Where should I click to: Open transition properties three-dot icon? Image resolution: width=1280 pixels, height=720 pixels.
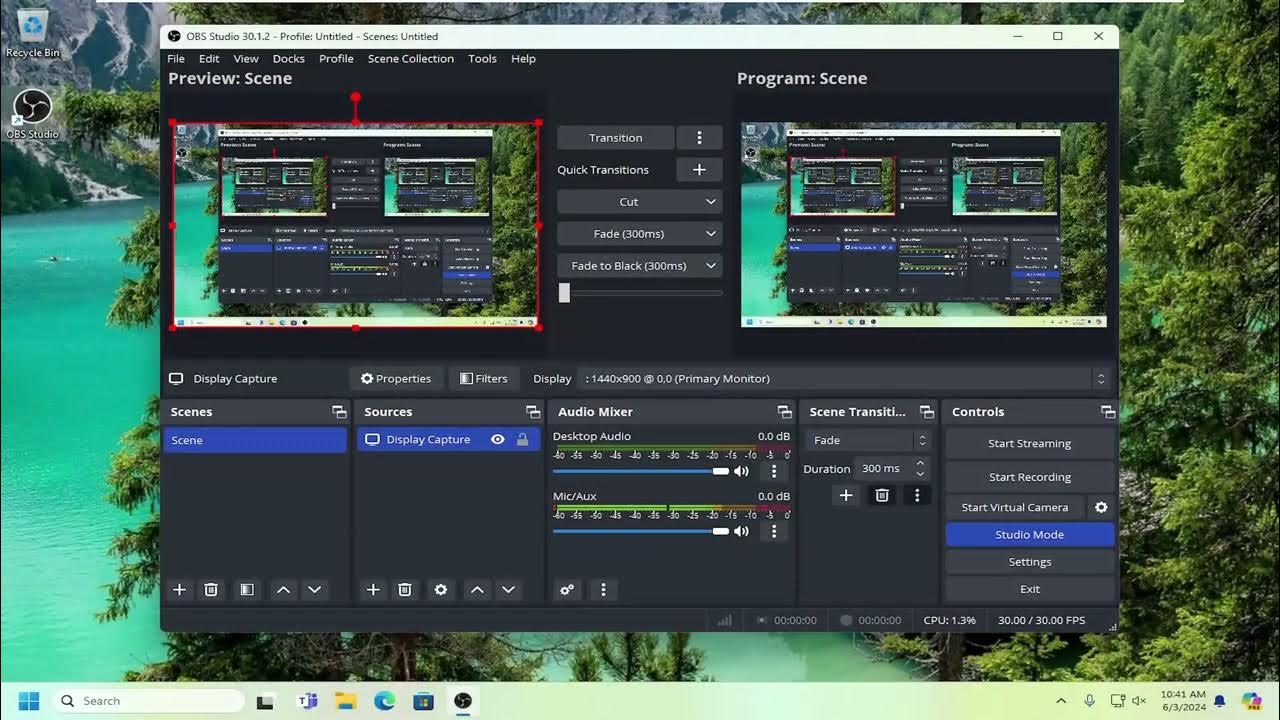tap(917, 495)
